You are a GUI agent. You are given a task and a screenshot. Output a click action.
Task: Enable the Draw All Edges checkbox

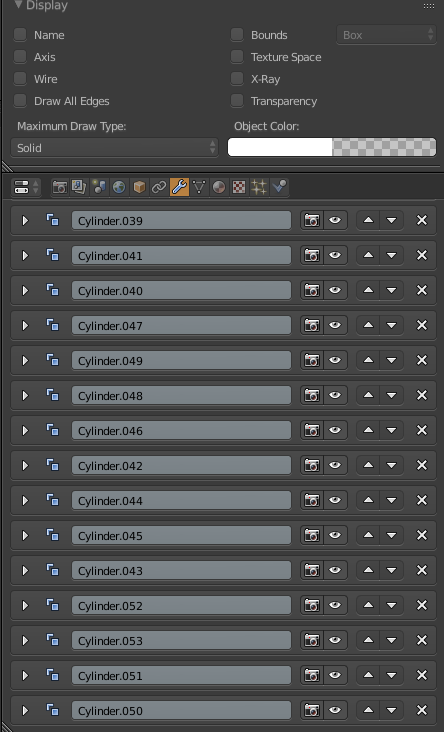pos(20,100)
